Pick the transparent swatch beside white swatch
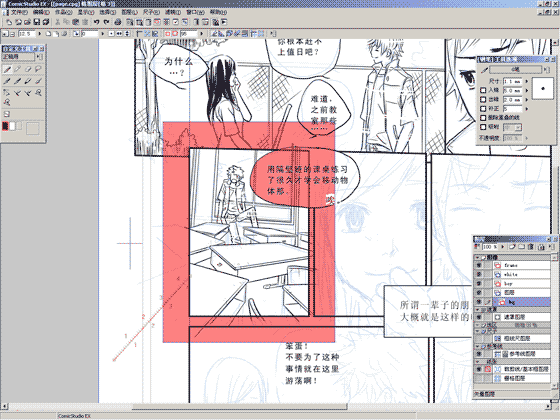This screenshot has height=420, width=560. tap(19, 126)
